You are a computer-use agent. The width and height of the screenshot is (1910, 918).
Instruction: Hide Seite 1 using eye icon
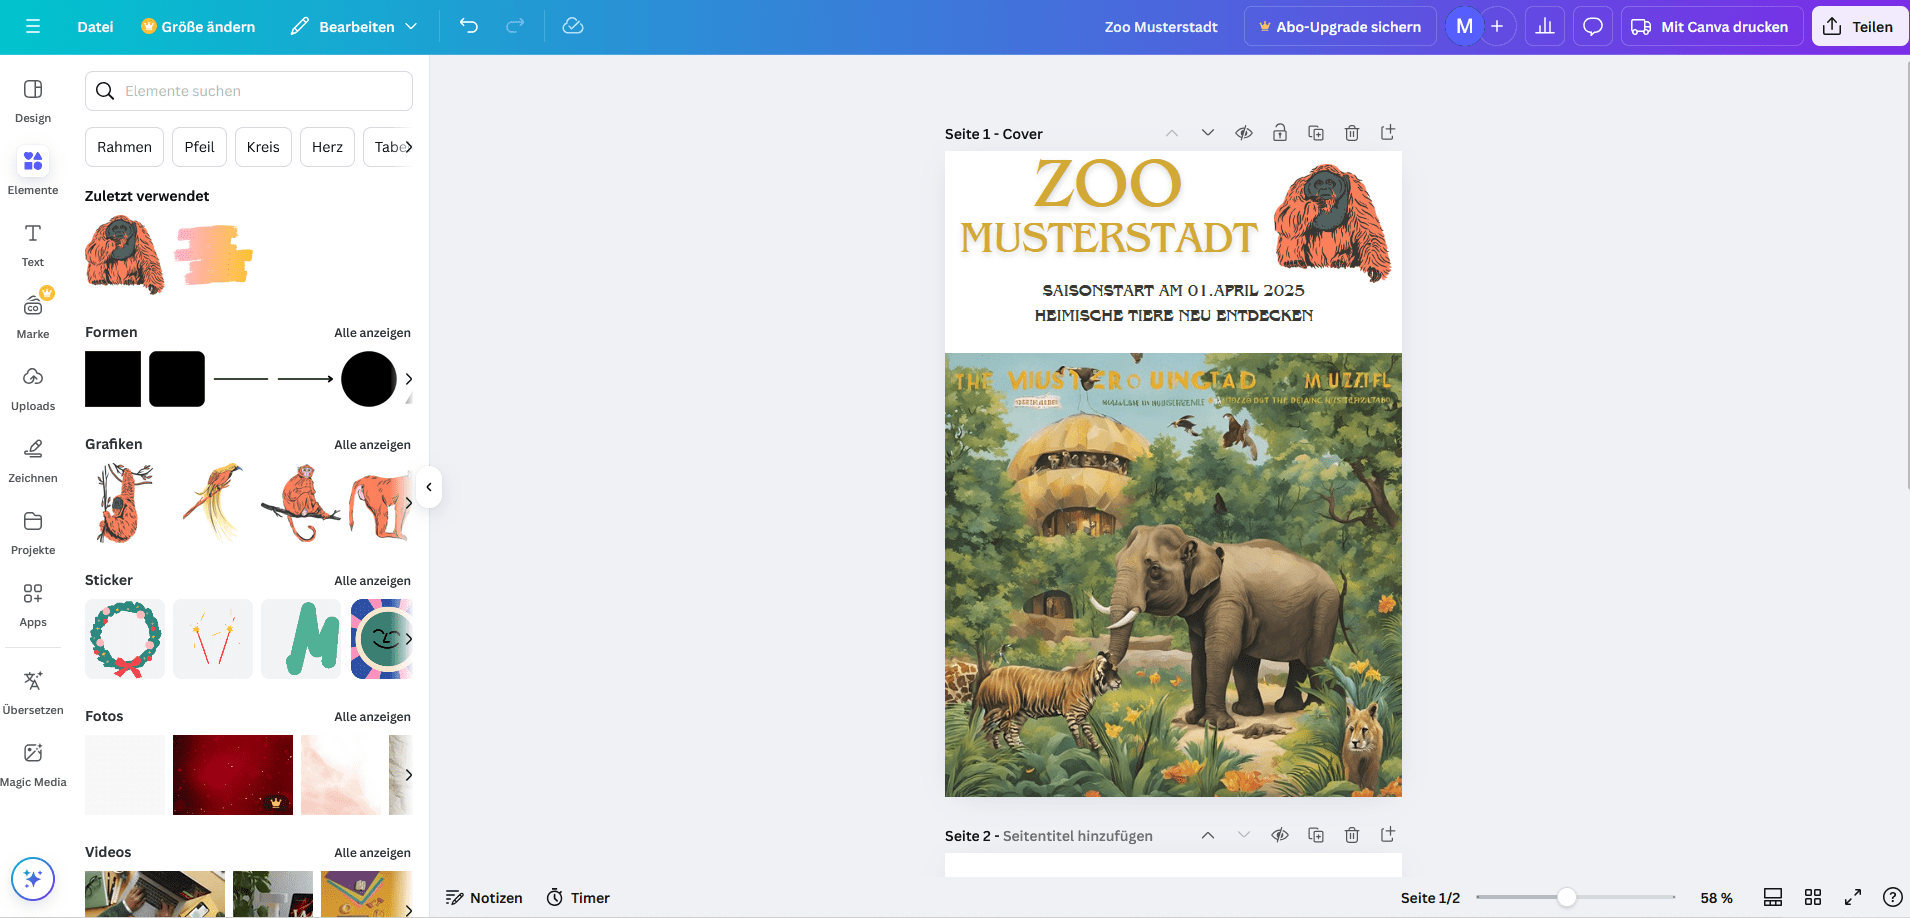pos(1243,133)
